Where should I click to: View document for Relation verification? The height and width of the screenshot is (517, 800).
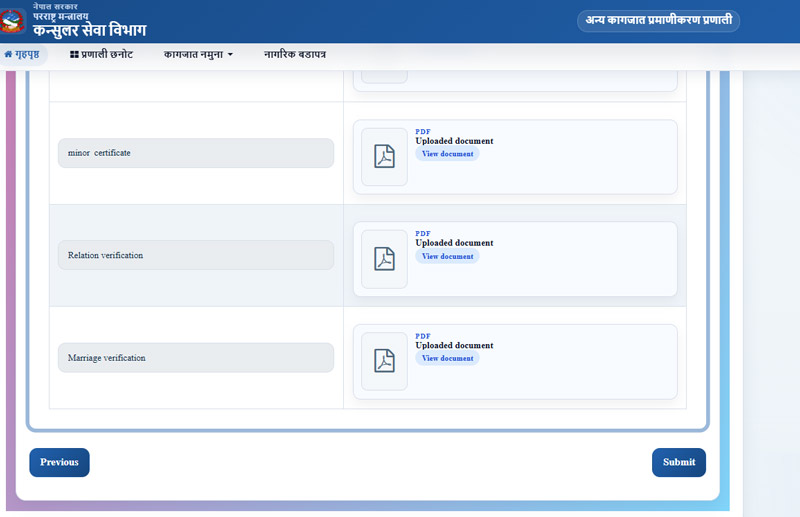tap(447, 256)
